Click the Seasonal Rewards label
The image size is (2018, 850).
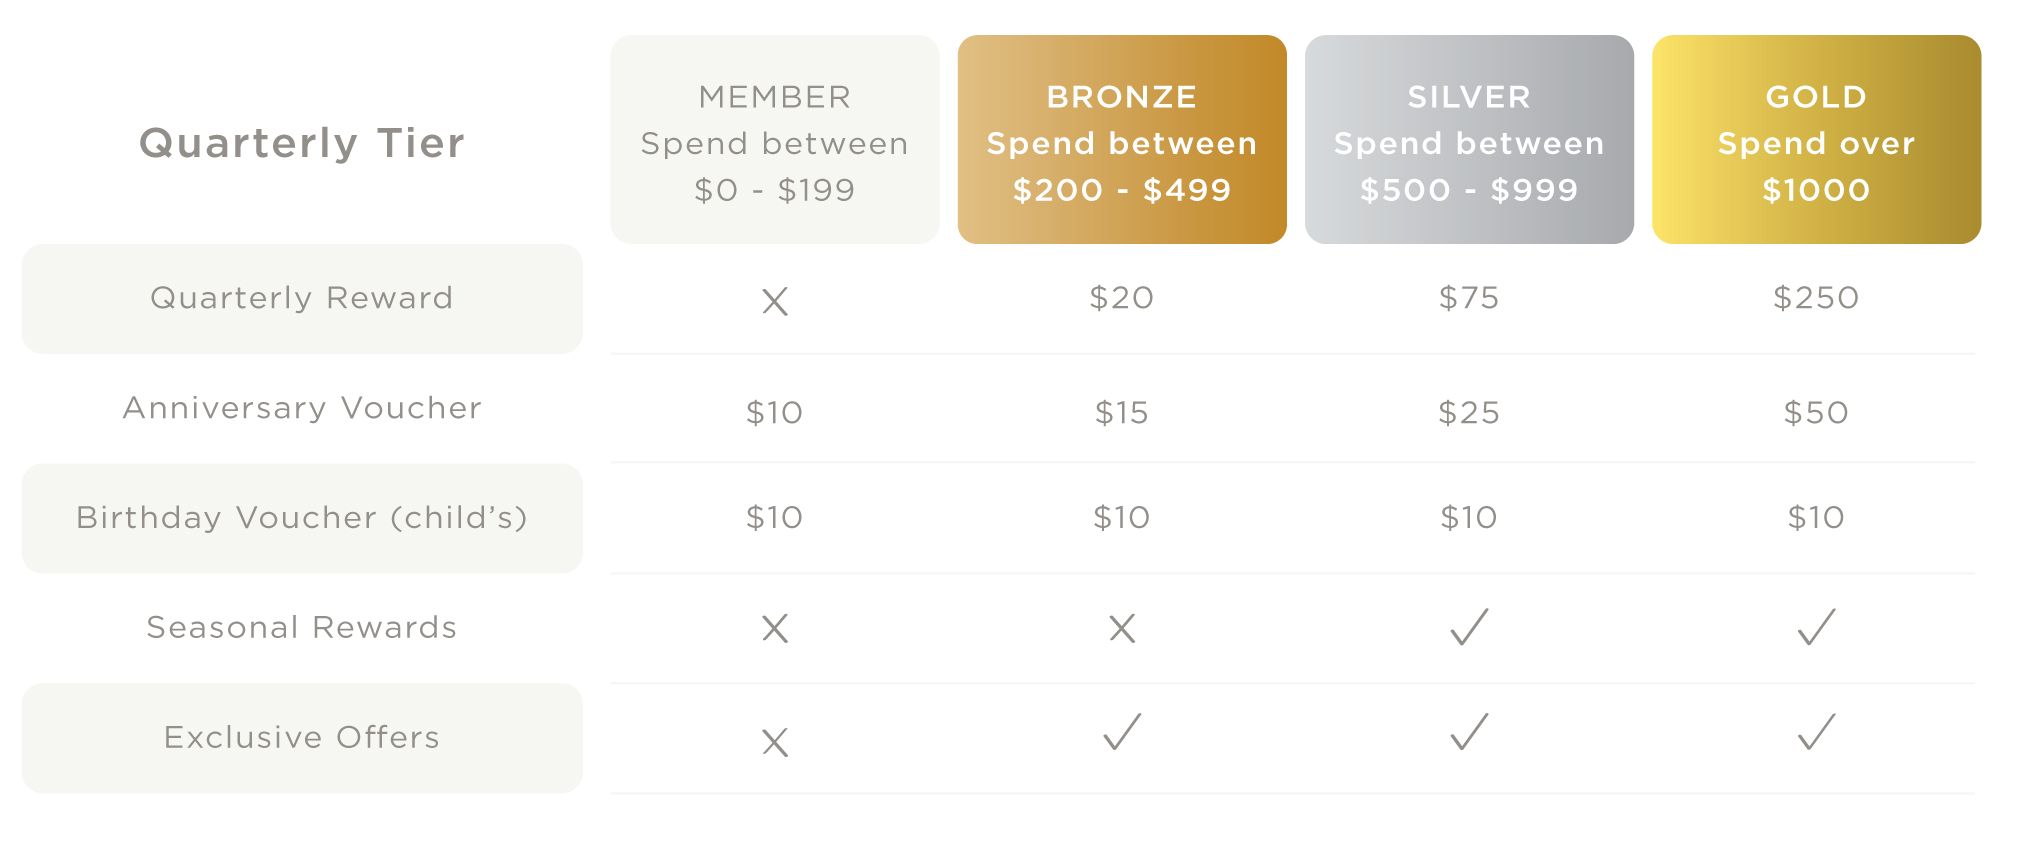pyautogui.click(x=302, y=627)
